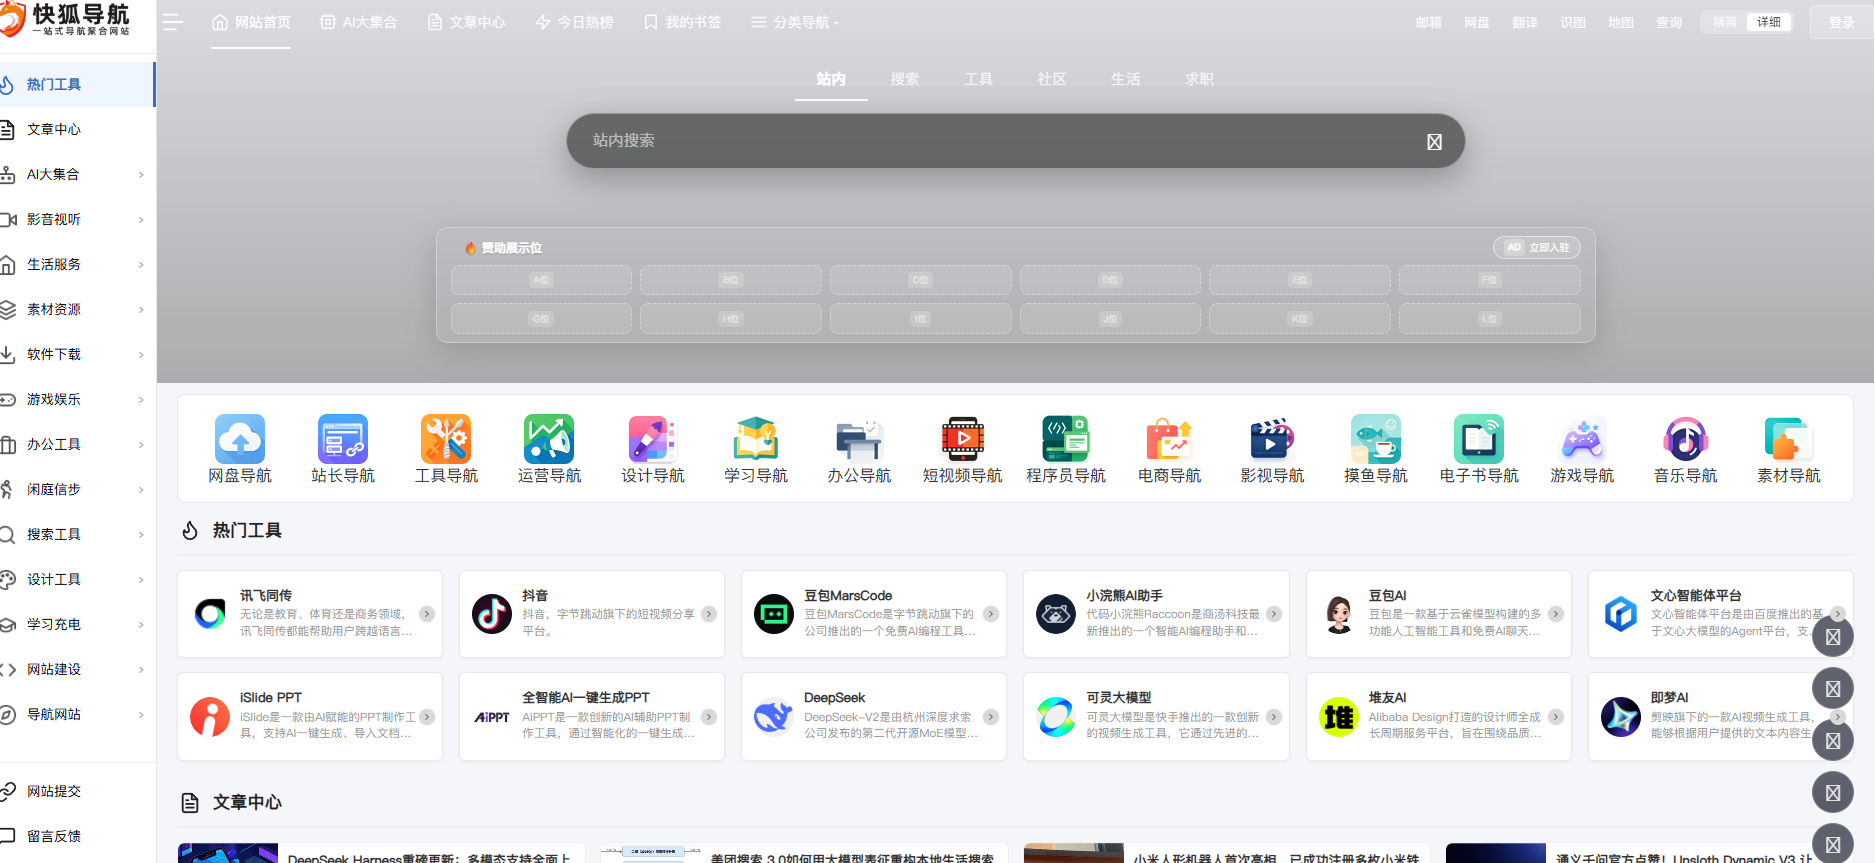Open 我的书签 in the top menu
Viewport: 1875px width, 863px height.
(682, 22)
